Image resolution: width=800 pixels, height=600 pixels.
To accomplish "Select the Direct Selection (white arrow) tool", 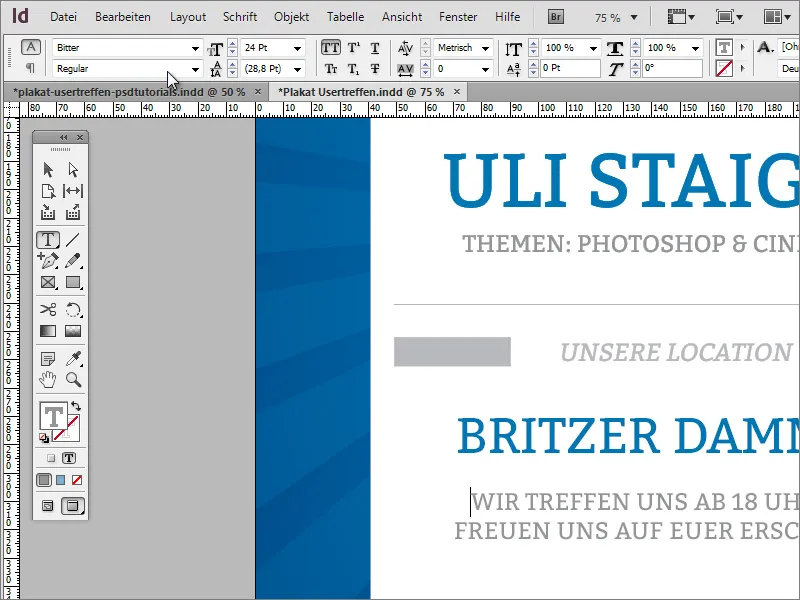I will click(x=73, y=169).
